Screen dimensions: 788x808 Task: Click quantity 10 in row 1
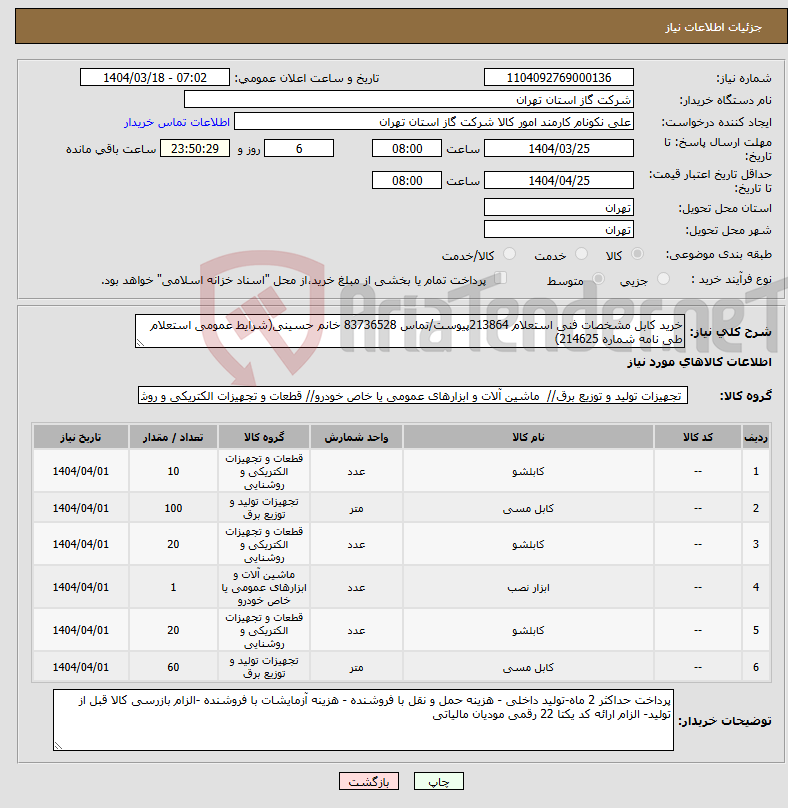coord(173,472)
